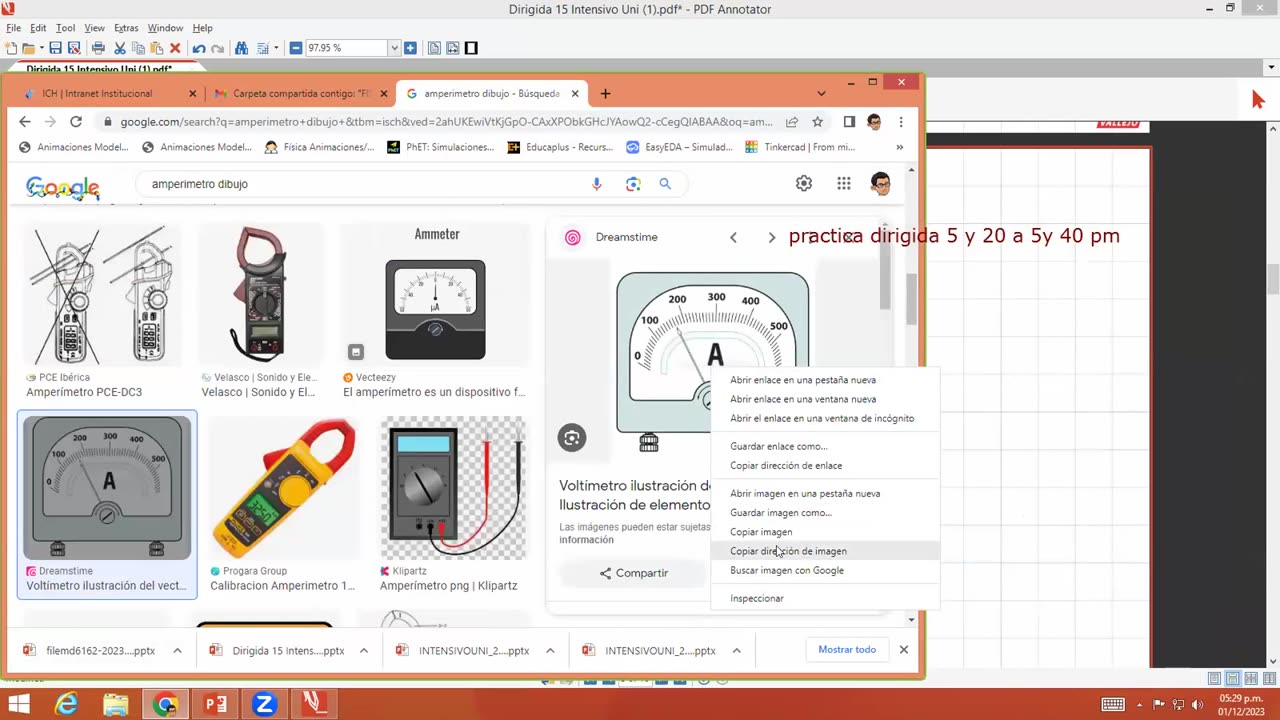This screenshot has height=720, width=1280.
Task: Click the share page icon in address bar
Action: 792,122
